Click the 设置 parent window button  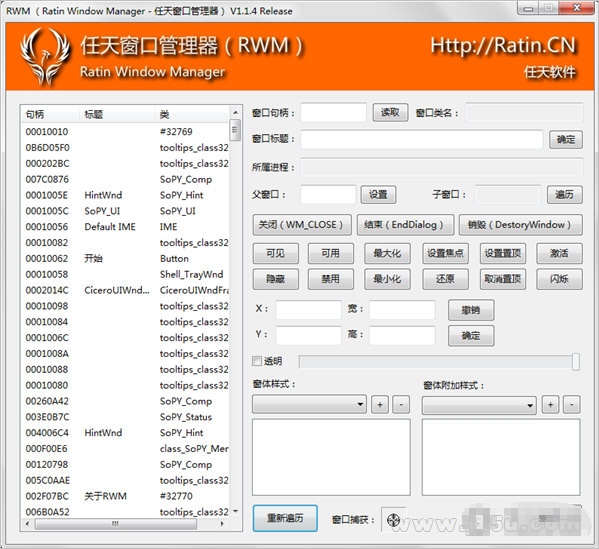378,194
